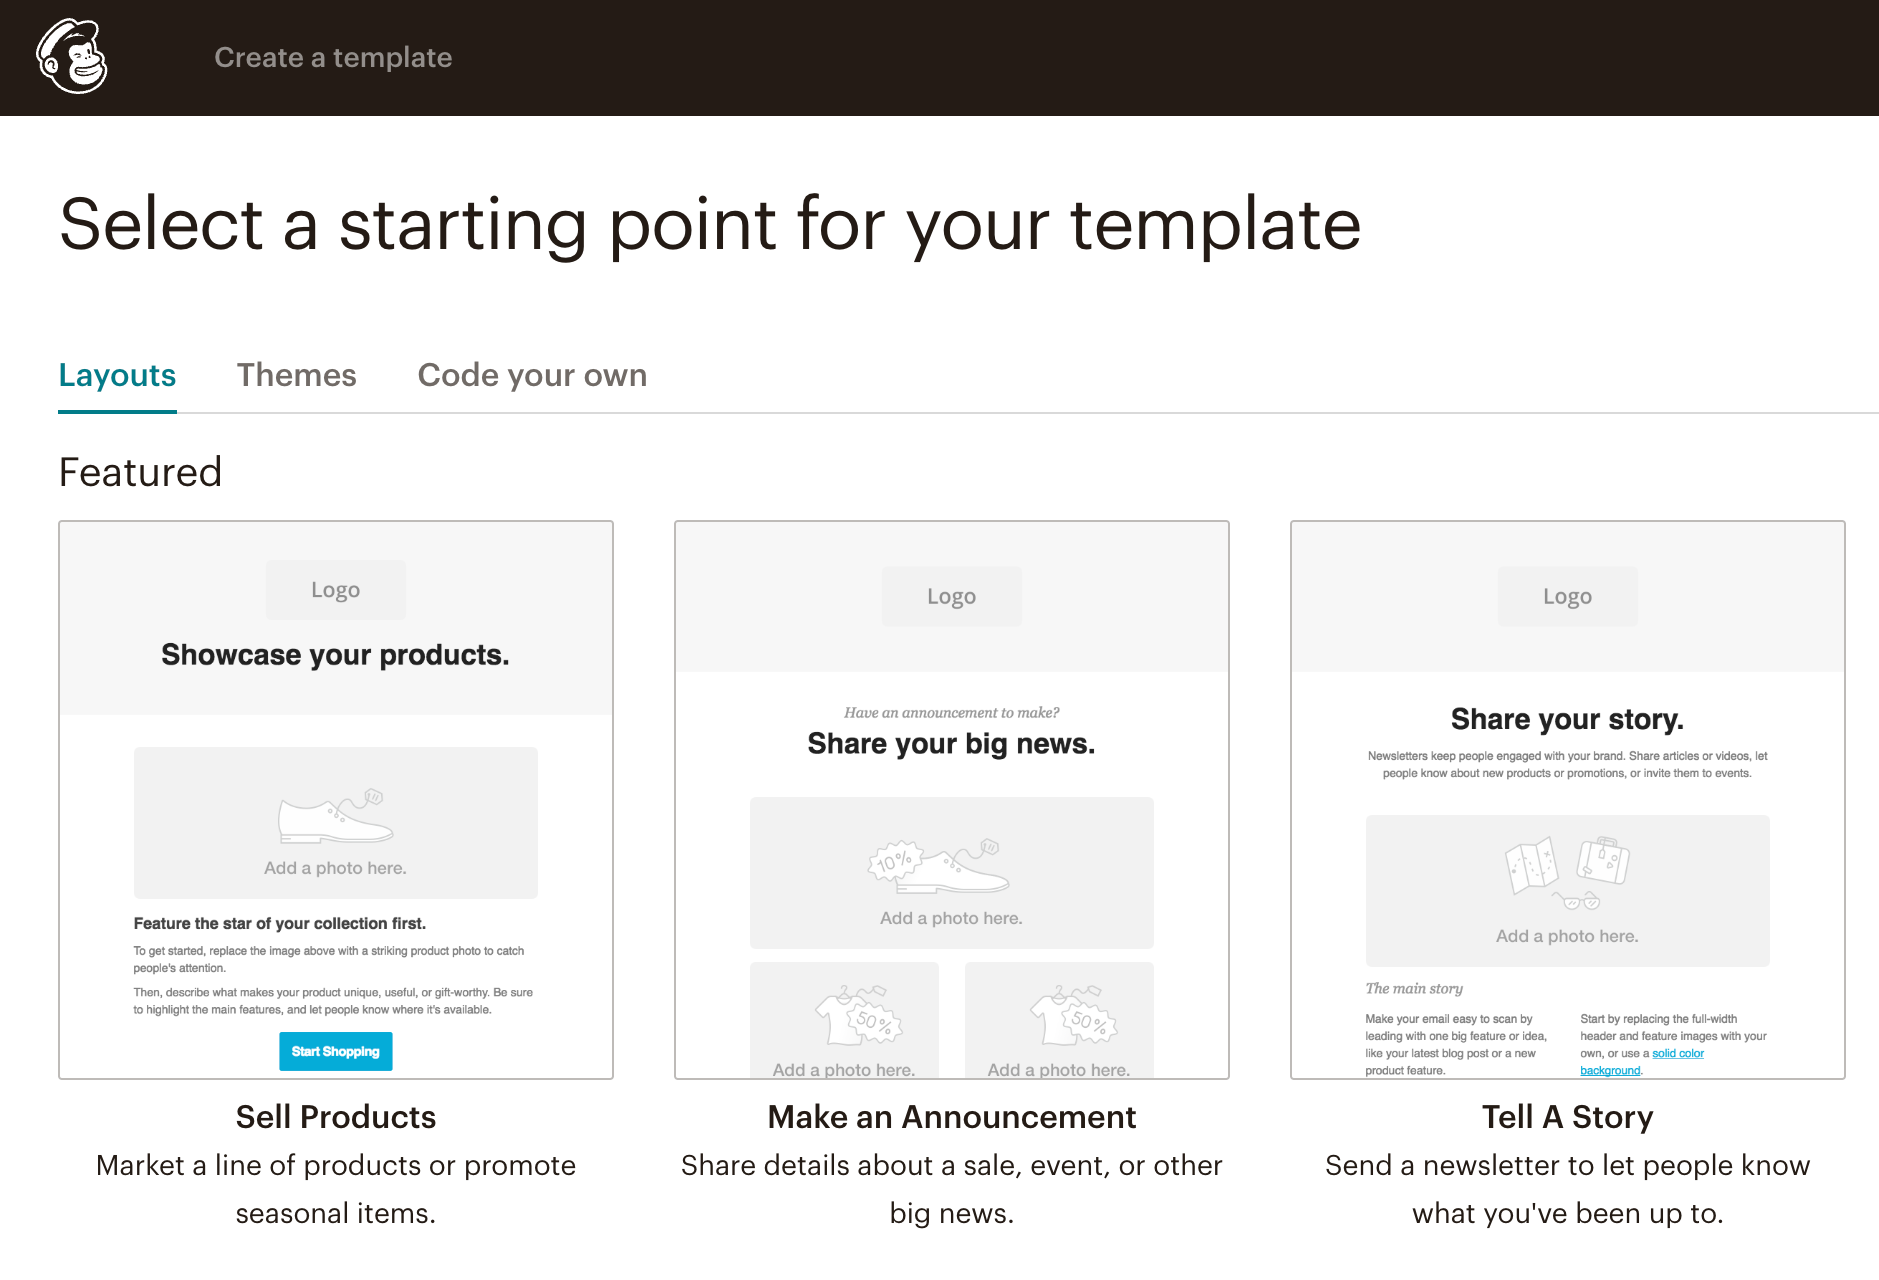Click the 10% sale shoe icon

click(939, 866)
